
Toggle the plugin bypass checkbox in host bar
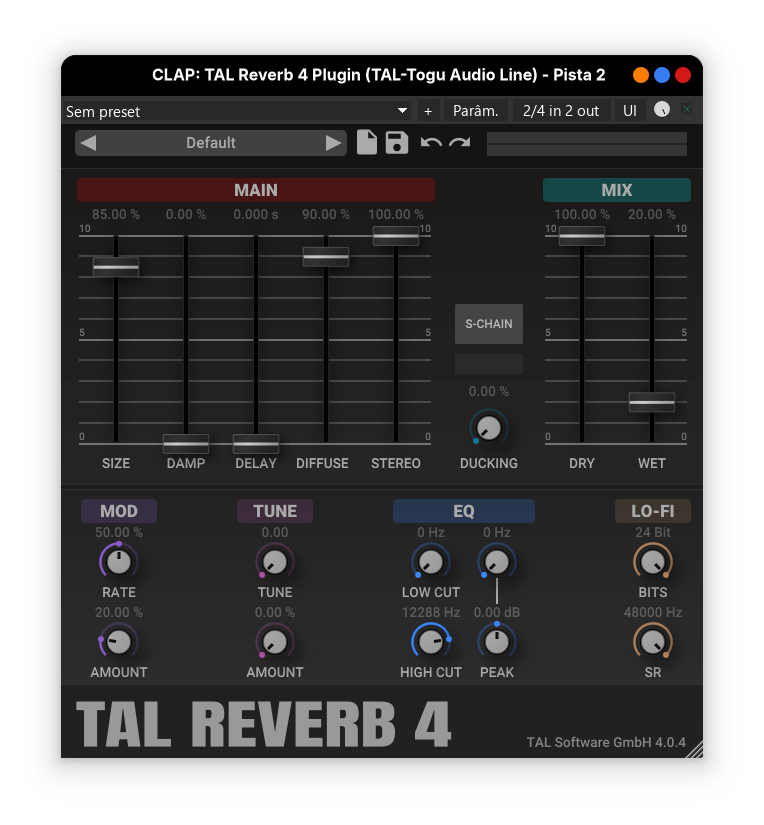687,109
